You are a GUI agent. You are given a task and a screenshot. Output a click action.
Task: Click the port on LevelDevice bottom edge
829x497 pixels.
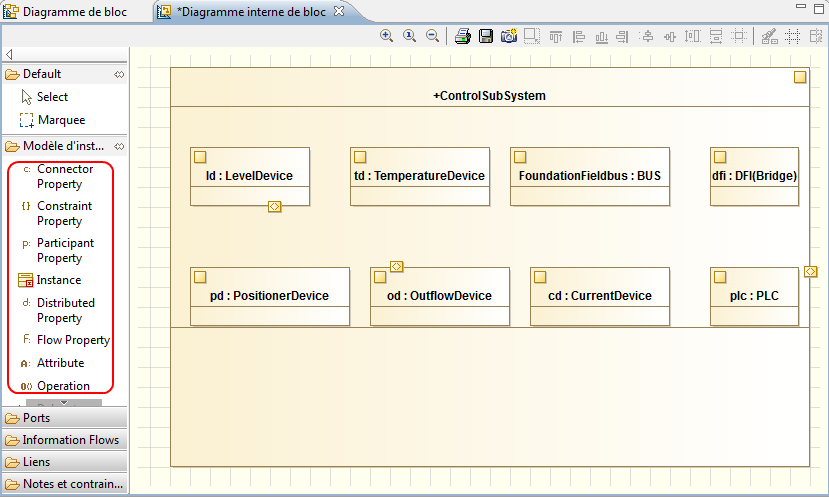pyautogui.click(x=274, y=206)
